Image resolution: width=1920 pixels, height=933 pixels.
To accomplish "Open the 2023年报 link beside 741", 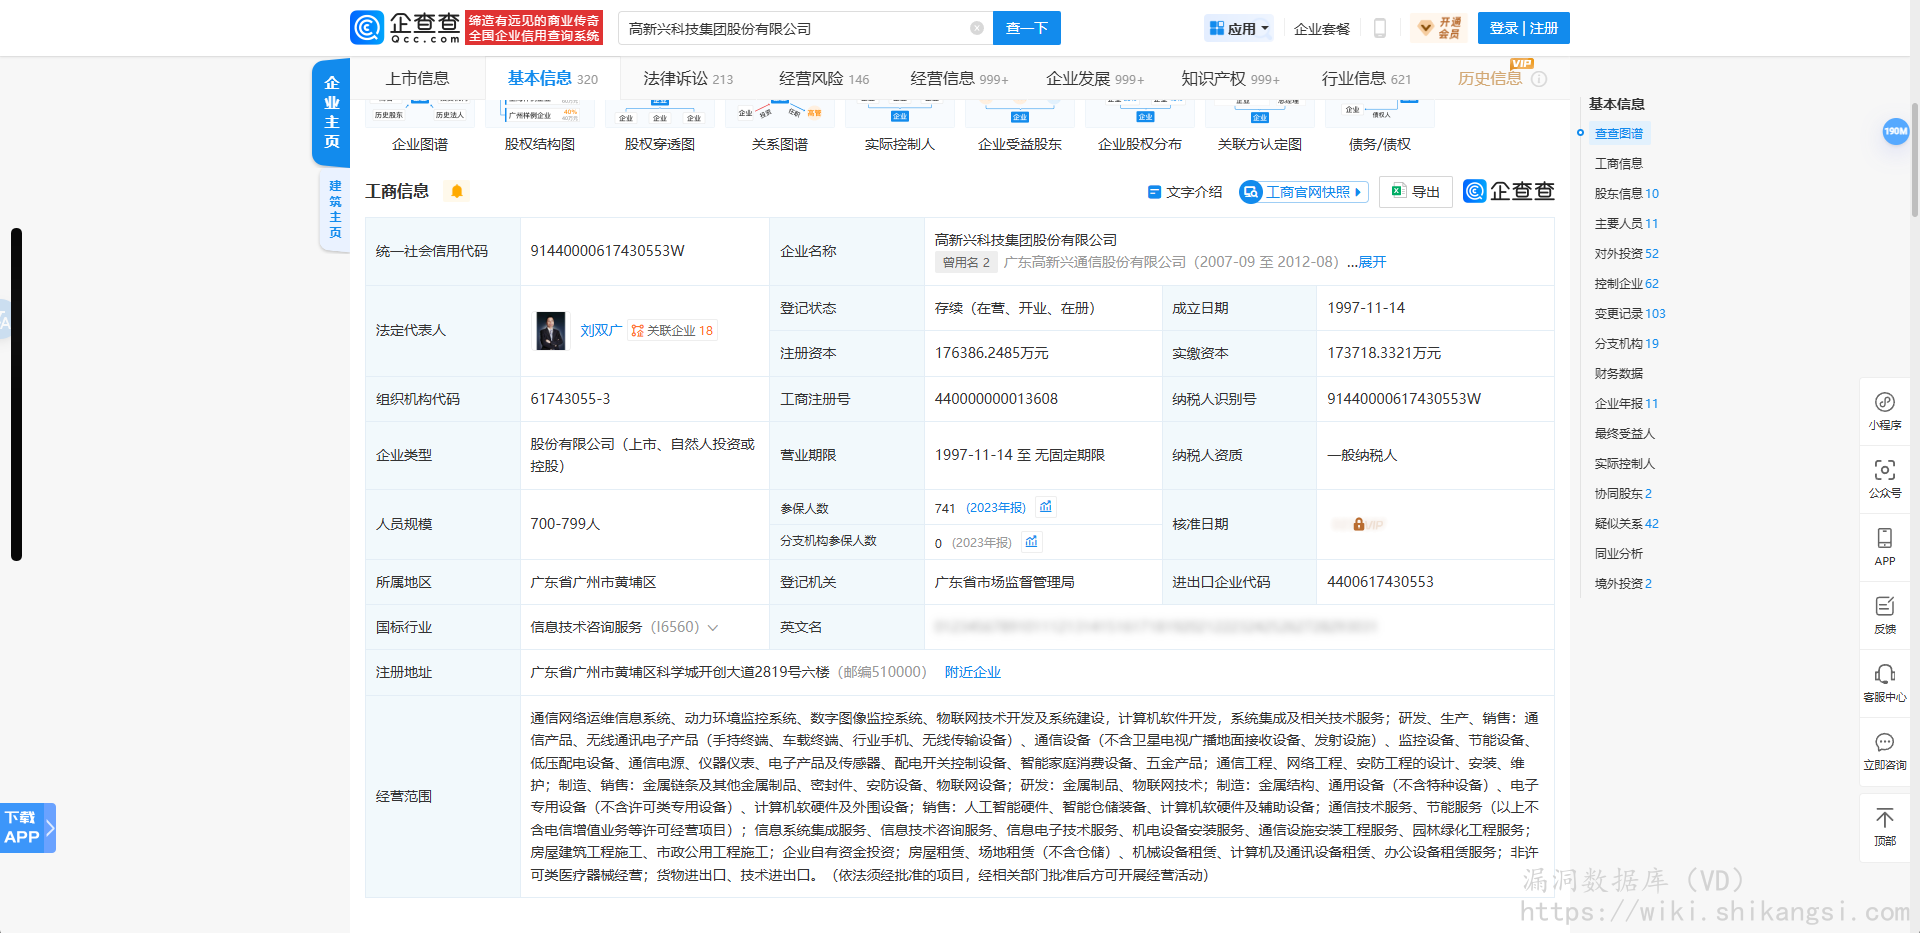I will click(996, 508).
